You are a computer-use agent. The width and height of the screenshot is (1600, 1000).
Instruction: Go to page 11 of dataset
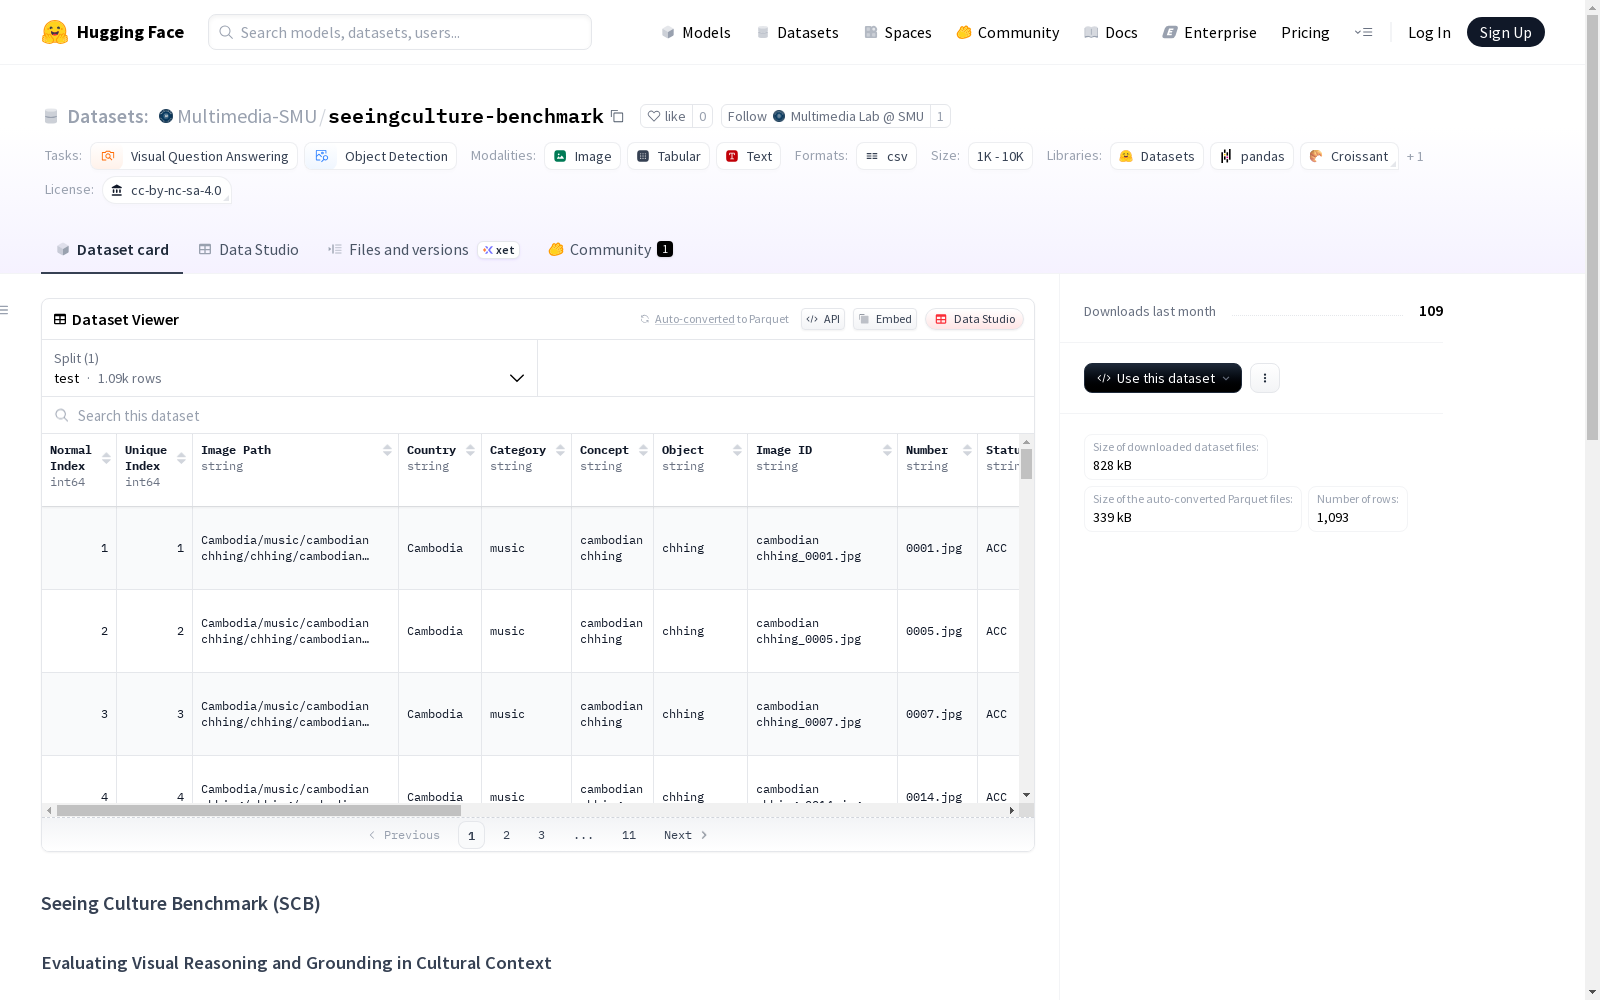629,835
